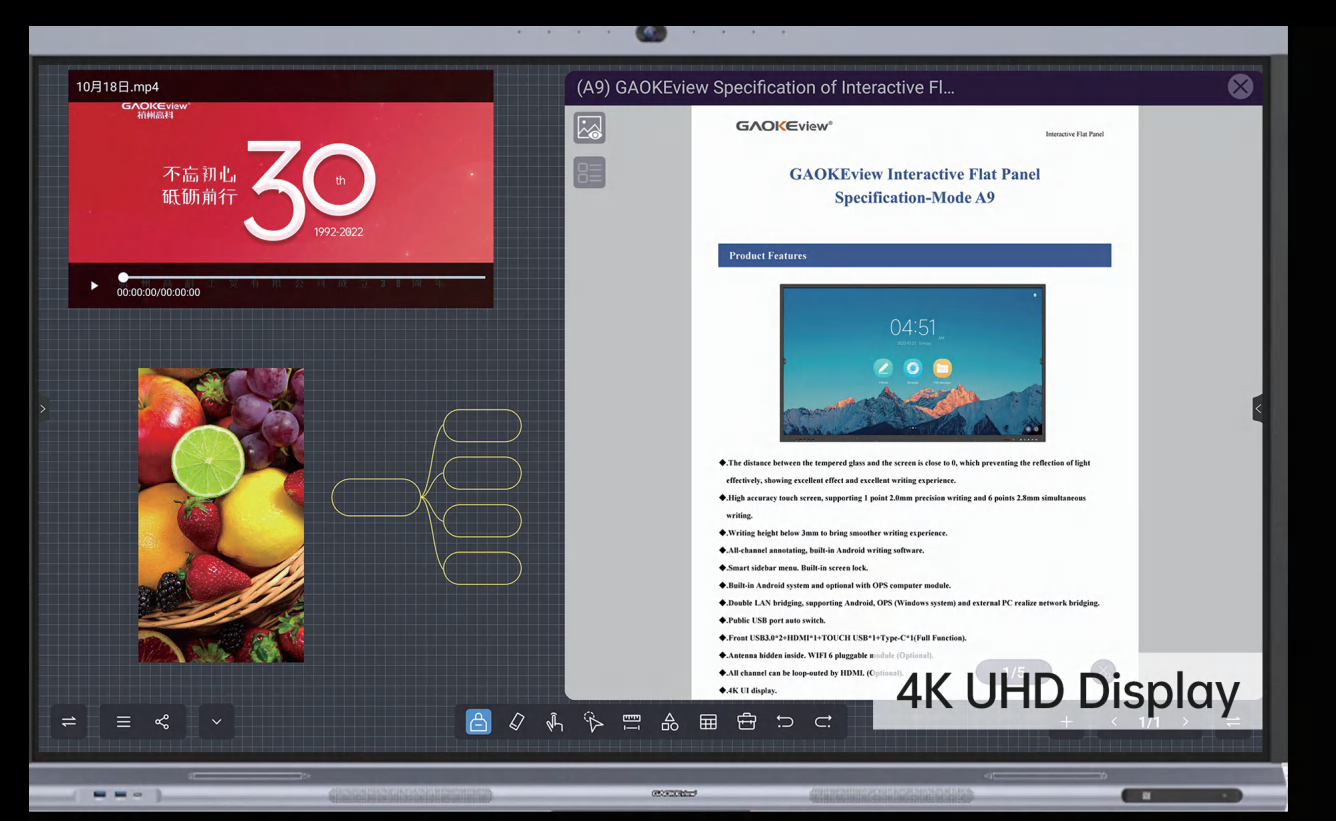Click the 10月18日.mp4 video title
The image size is (1336, 821).
(117, 87)
